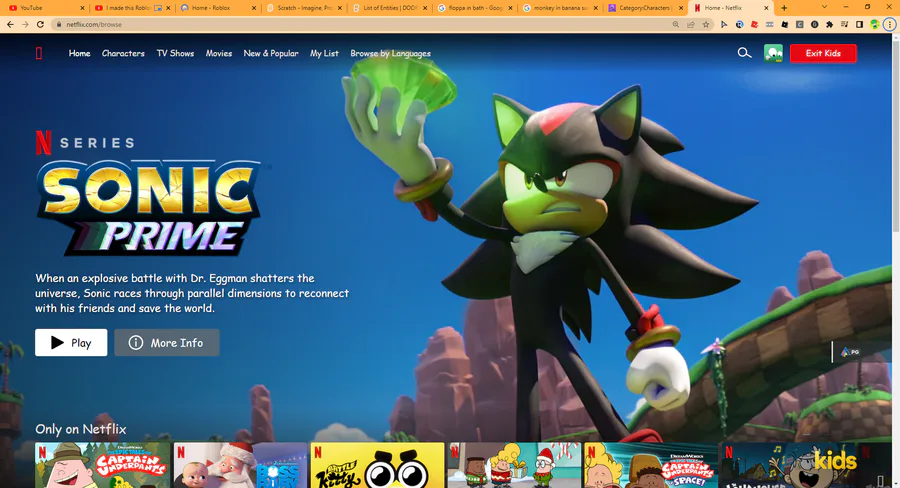Open Chrome's three-dot menu
Image resolution: width=900 pixels, height=488 pixels.
click(x=890, y=25)
